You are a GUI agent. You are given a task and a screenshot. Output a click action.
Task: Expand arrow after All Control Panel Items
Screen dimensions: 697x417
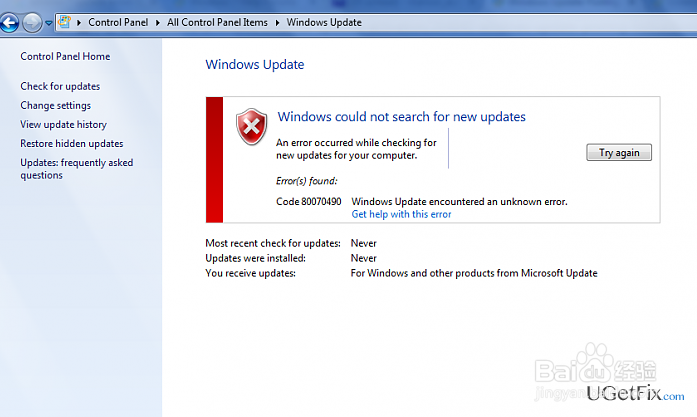point(277,23)
